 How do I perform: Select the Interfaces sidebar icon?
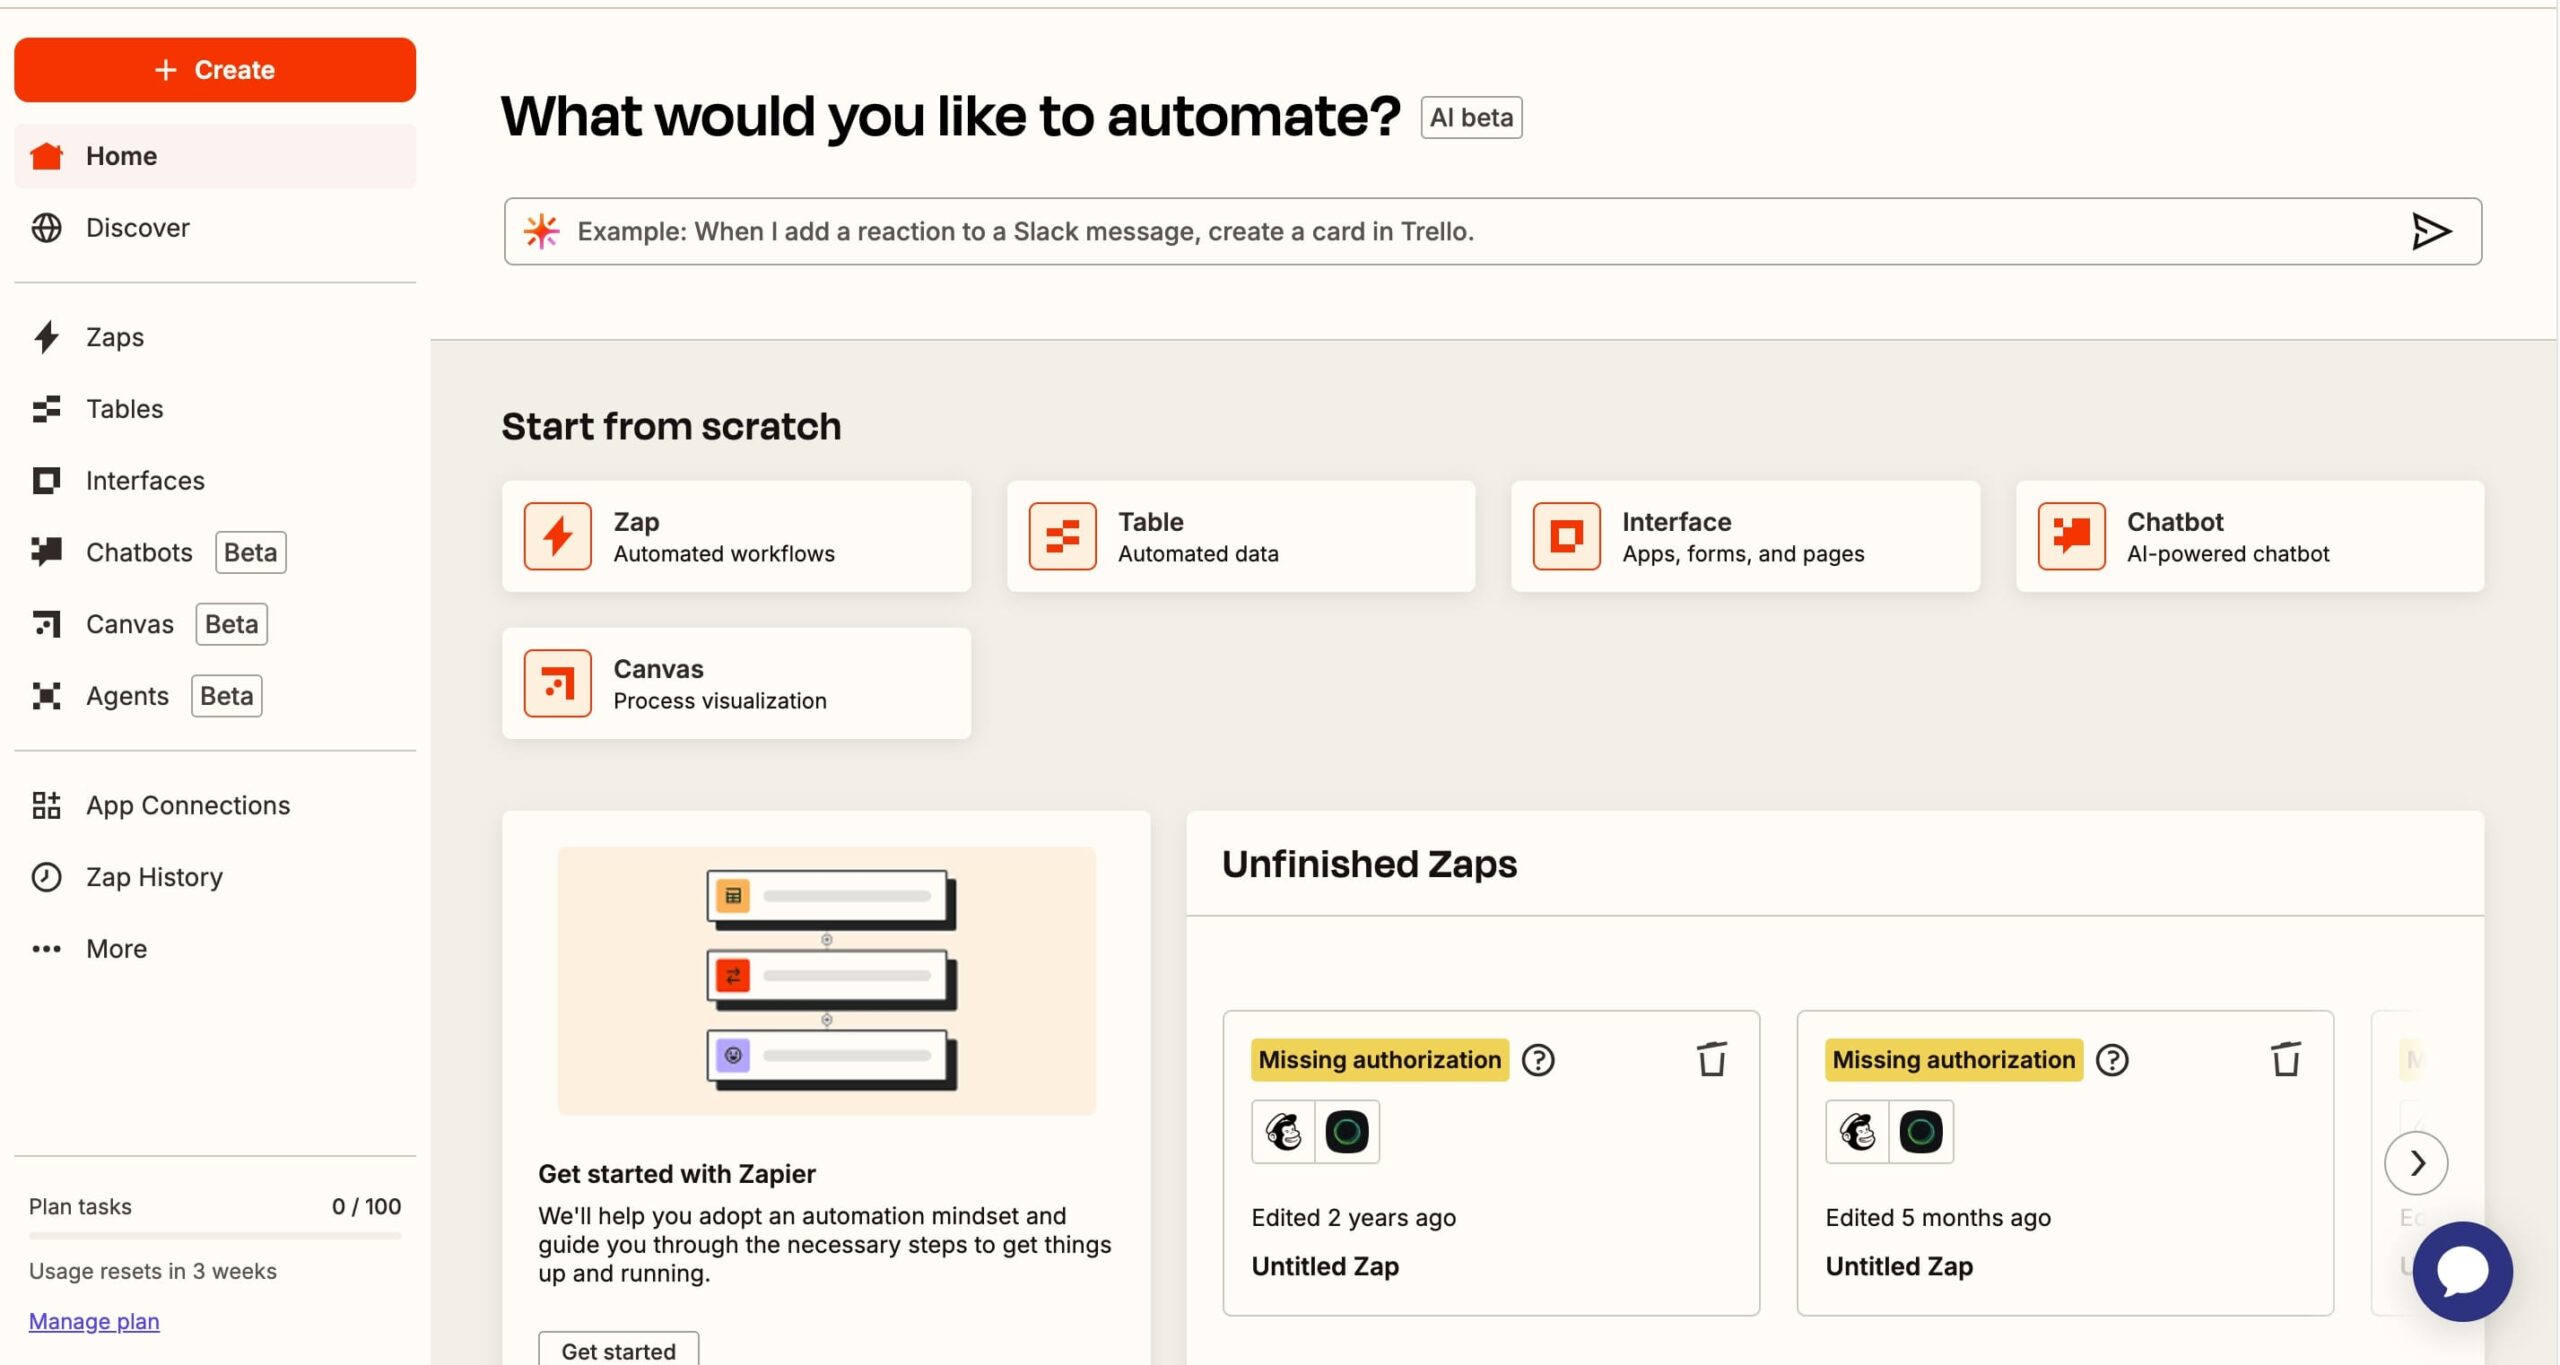click(x=46, y=480)
